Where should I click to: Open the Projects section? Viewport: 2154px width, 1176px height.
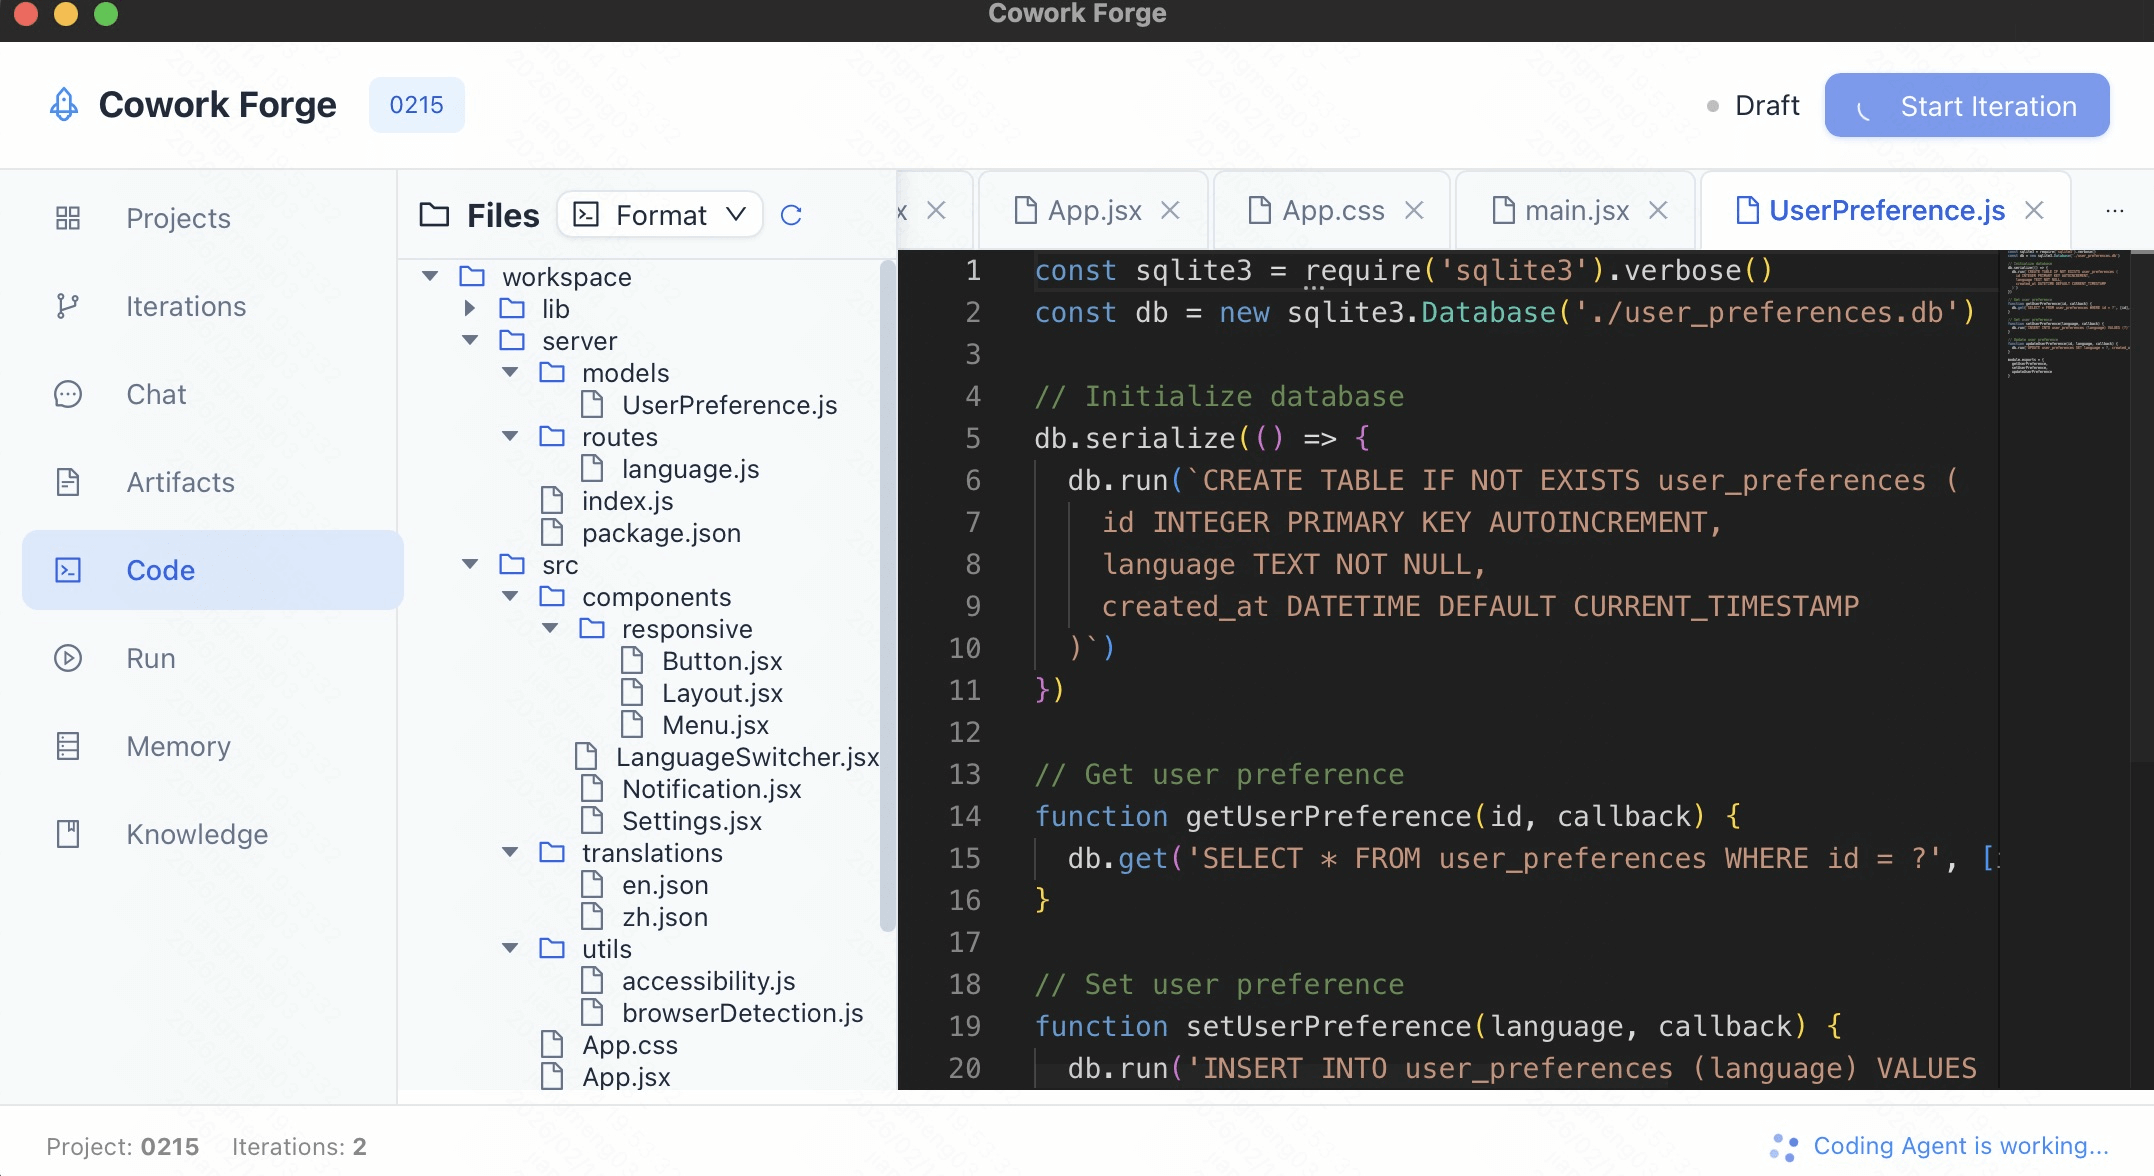177,218
